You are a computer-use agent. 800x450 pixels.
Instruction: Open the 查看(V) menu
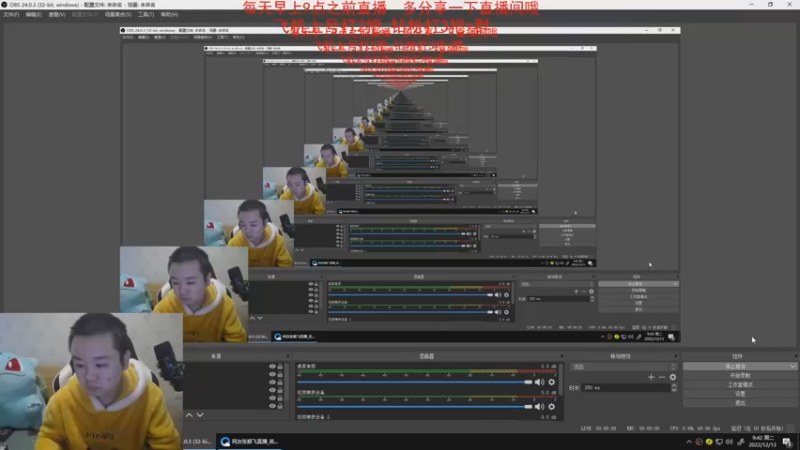[57, 15]
